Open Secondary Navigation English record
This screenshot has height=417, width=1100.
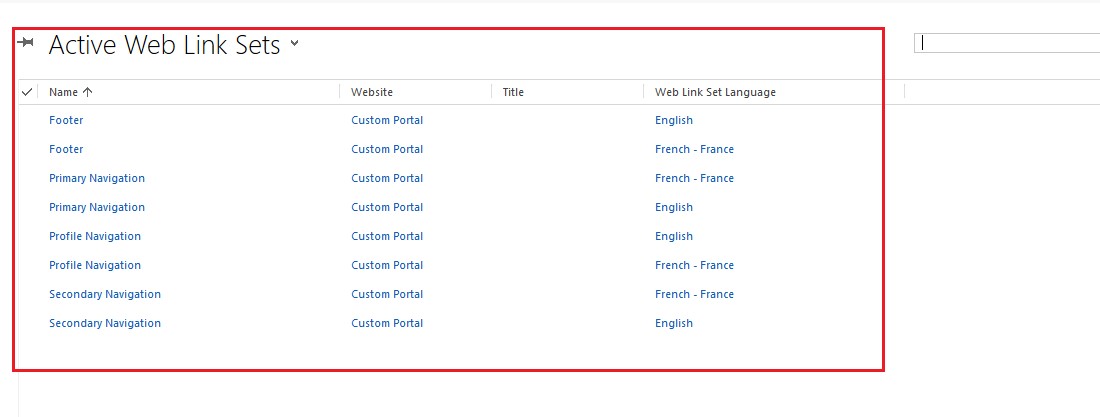(105, 323)
